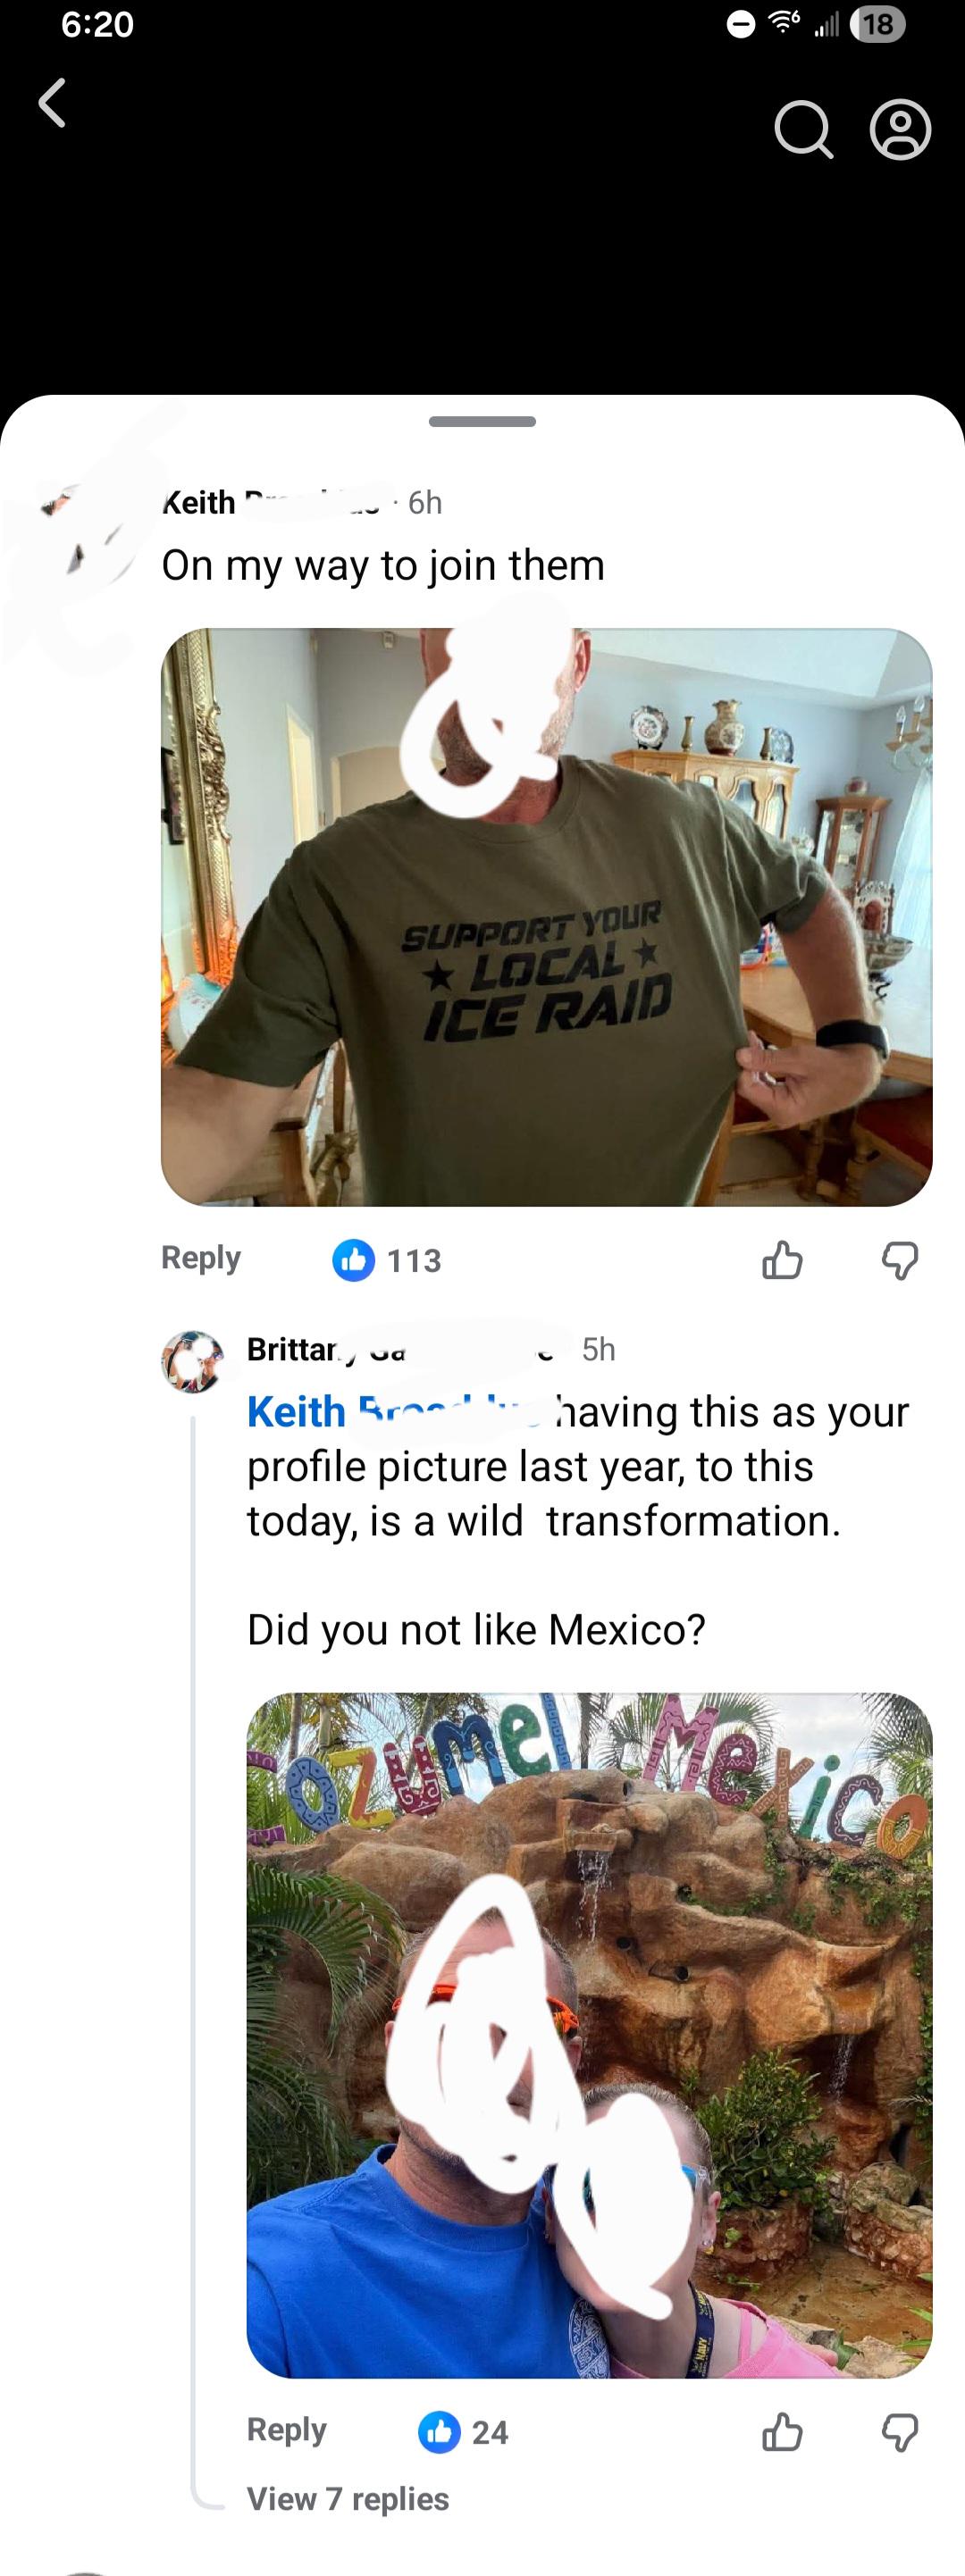Image resolution: width=965 pixels, height=2576 pixels.
Task: Grab the bottom sheet drag handle
Action: 482,422
